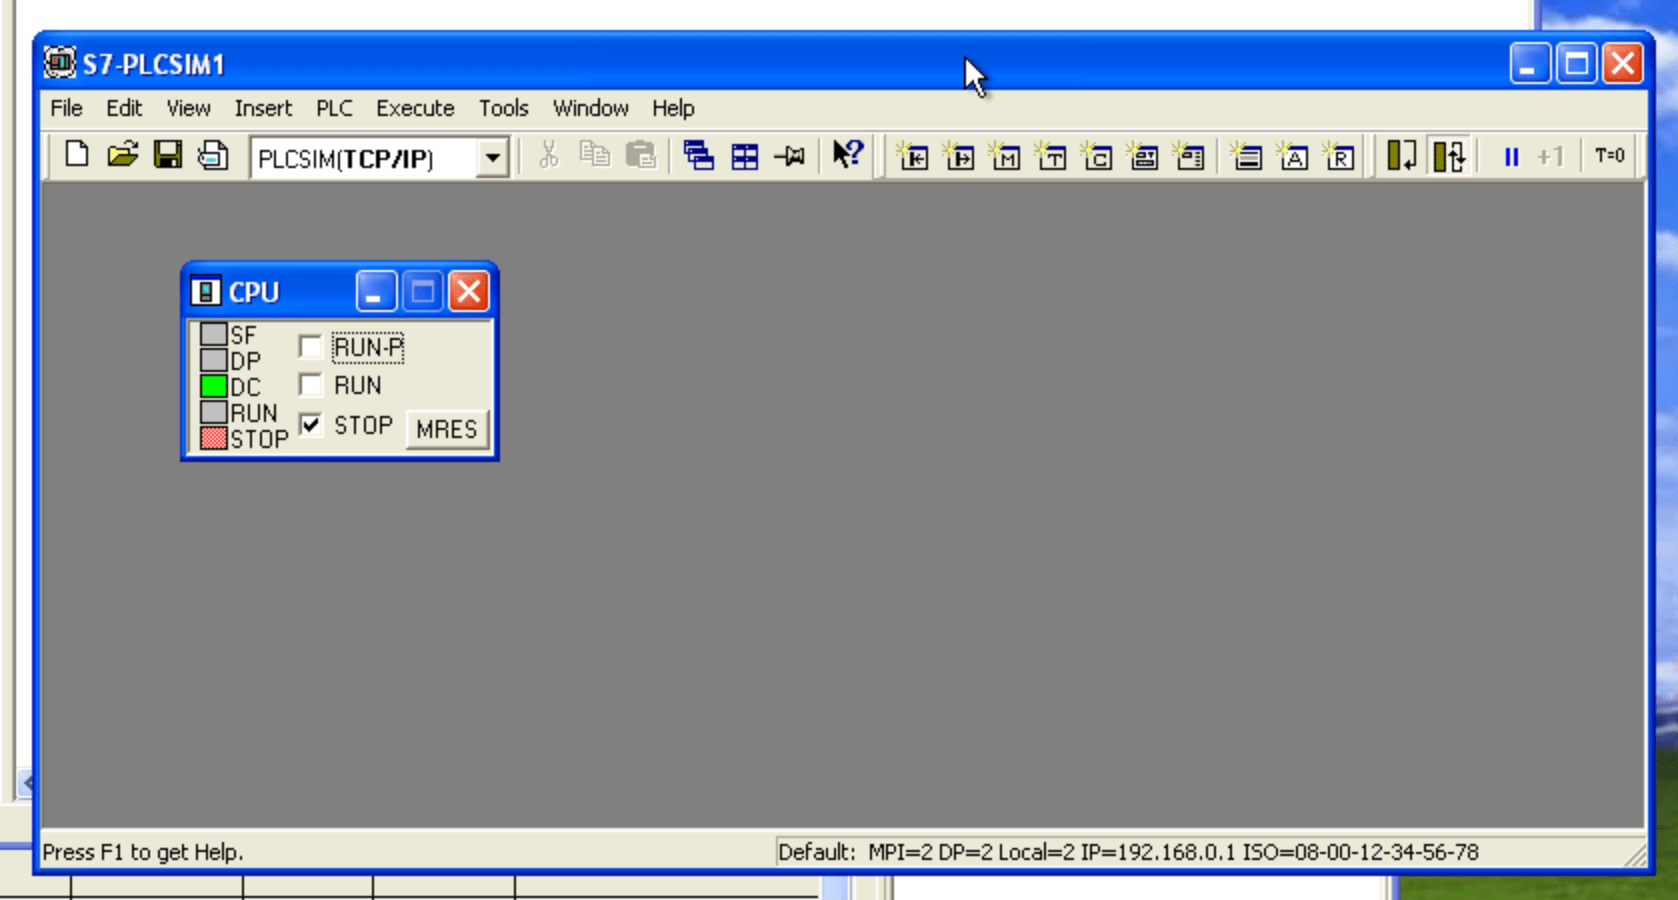Open the View menu
The height and width of the screenshot is (900, 1678).
pos(188,108)
